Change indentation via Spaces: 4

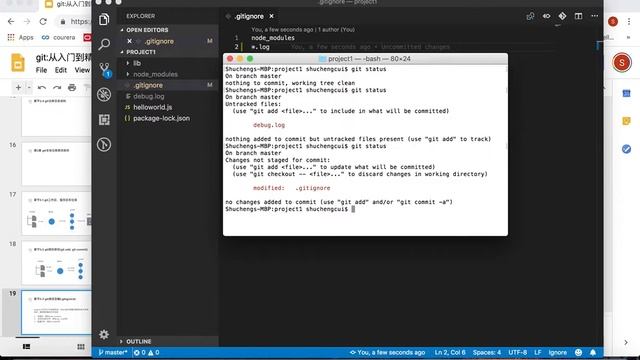click(x=487, y=352)
